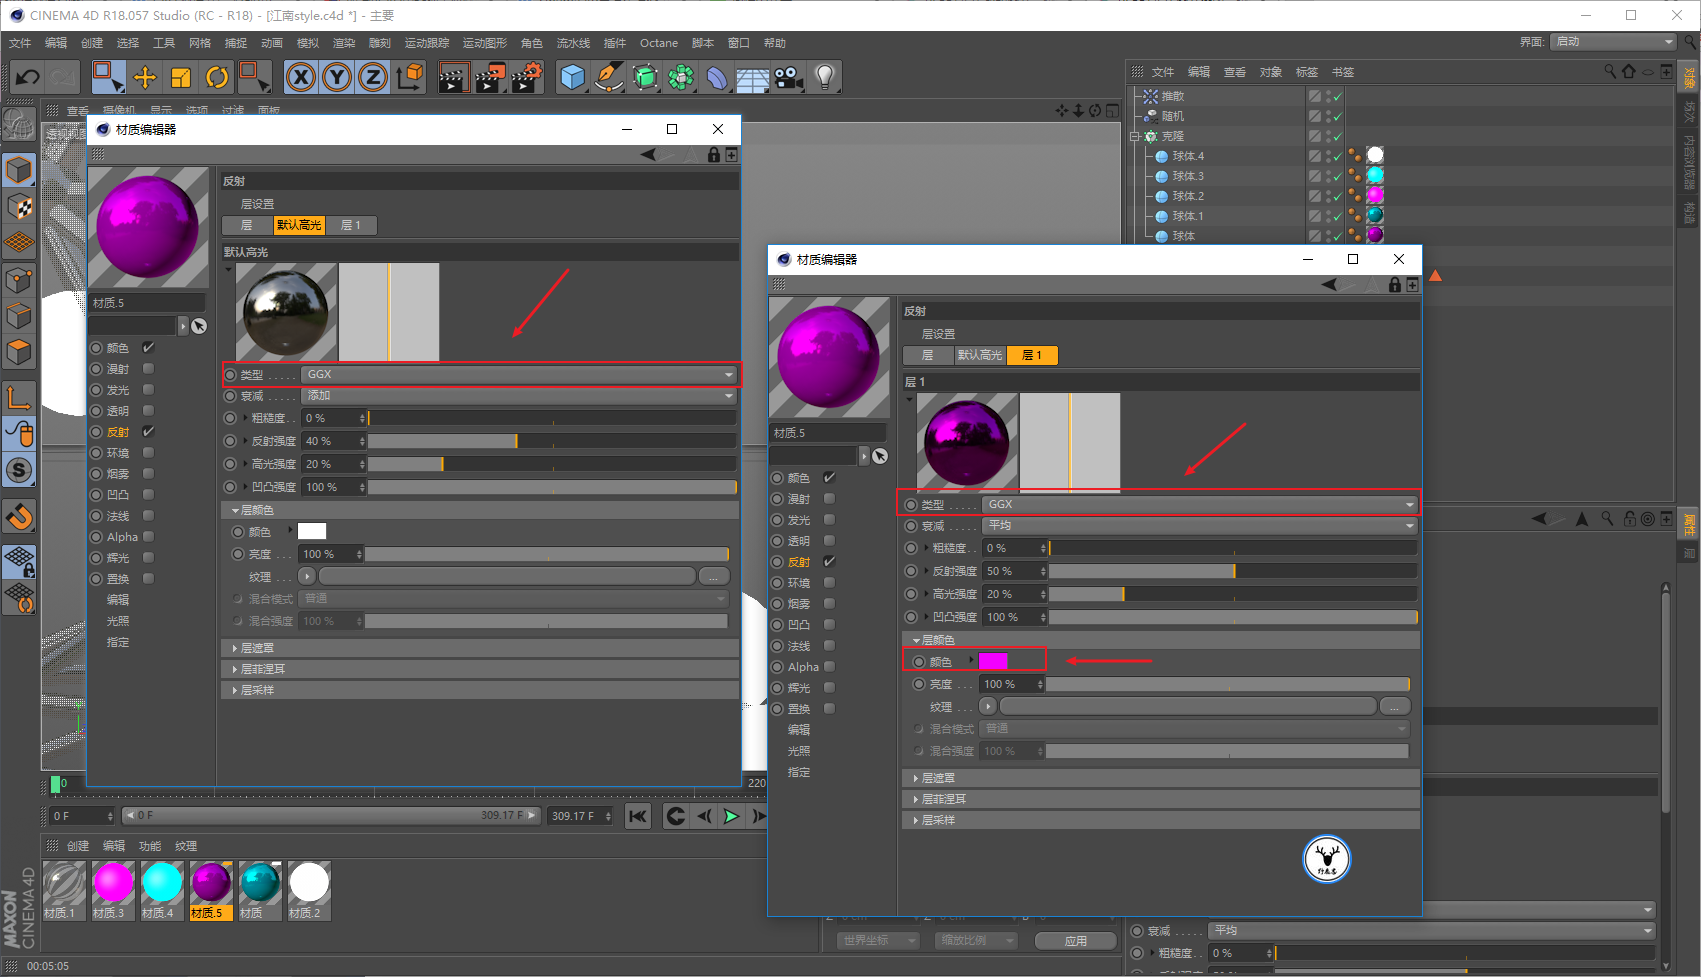Click the 应用 apply button
This screenshot has height=977, width=1701.
1075,941
